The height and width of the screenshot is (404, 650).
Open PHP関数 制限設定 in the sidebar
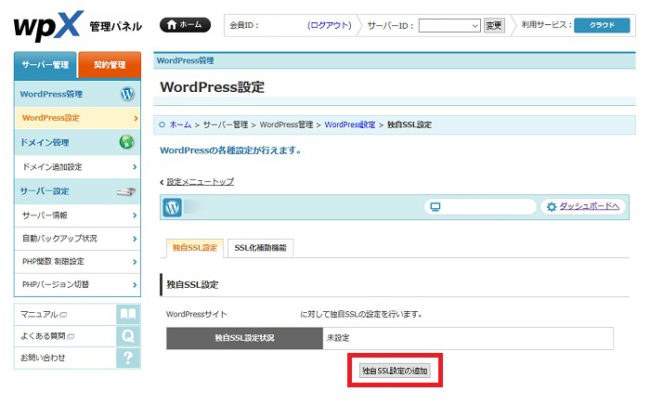click(x=78, y=262)
